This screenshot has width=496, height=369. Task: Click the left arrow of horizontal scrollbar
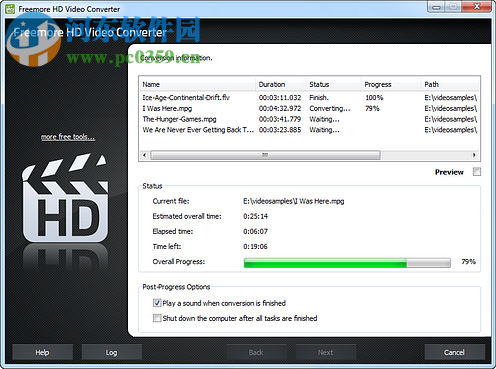coord(144,155)
